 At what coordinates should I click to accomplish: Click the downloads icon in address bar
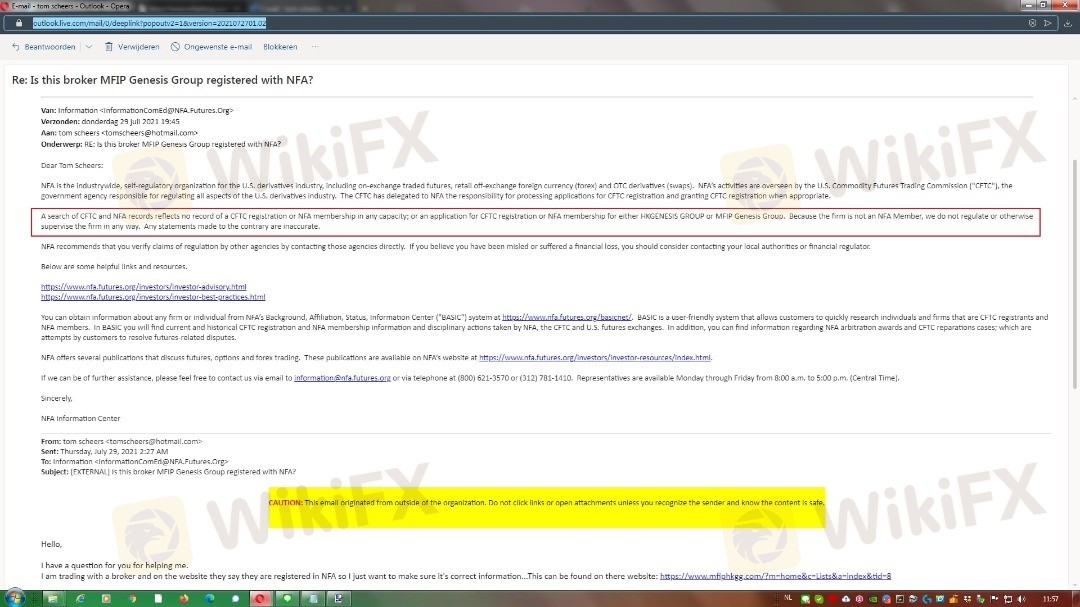1067,23
